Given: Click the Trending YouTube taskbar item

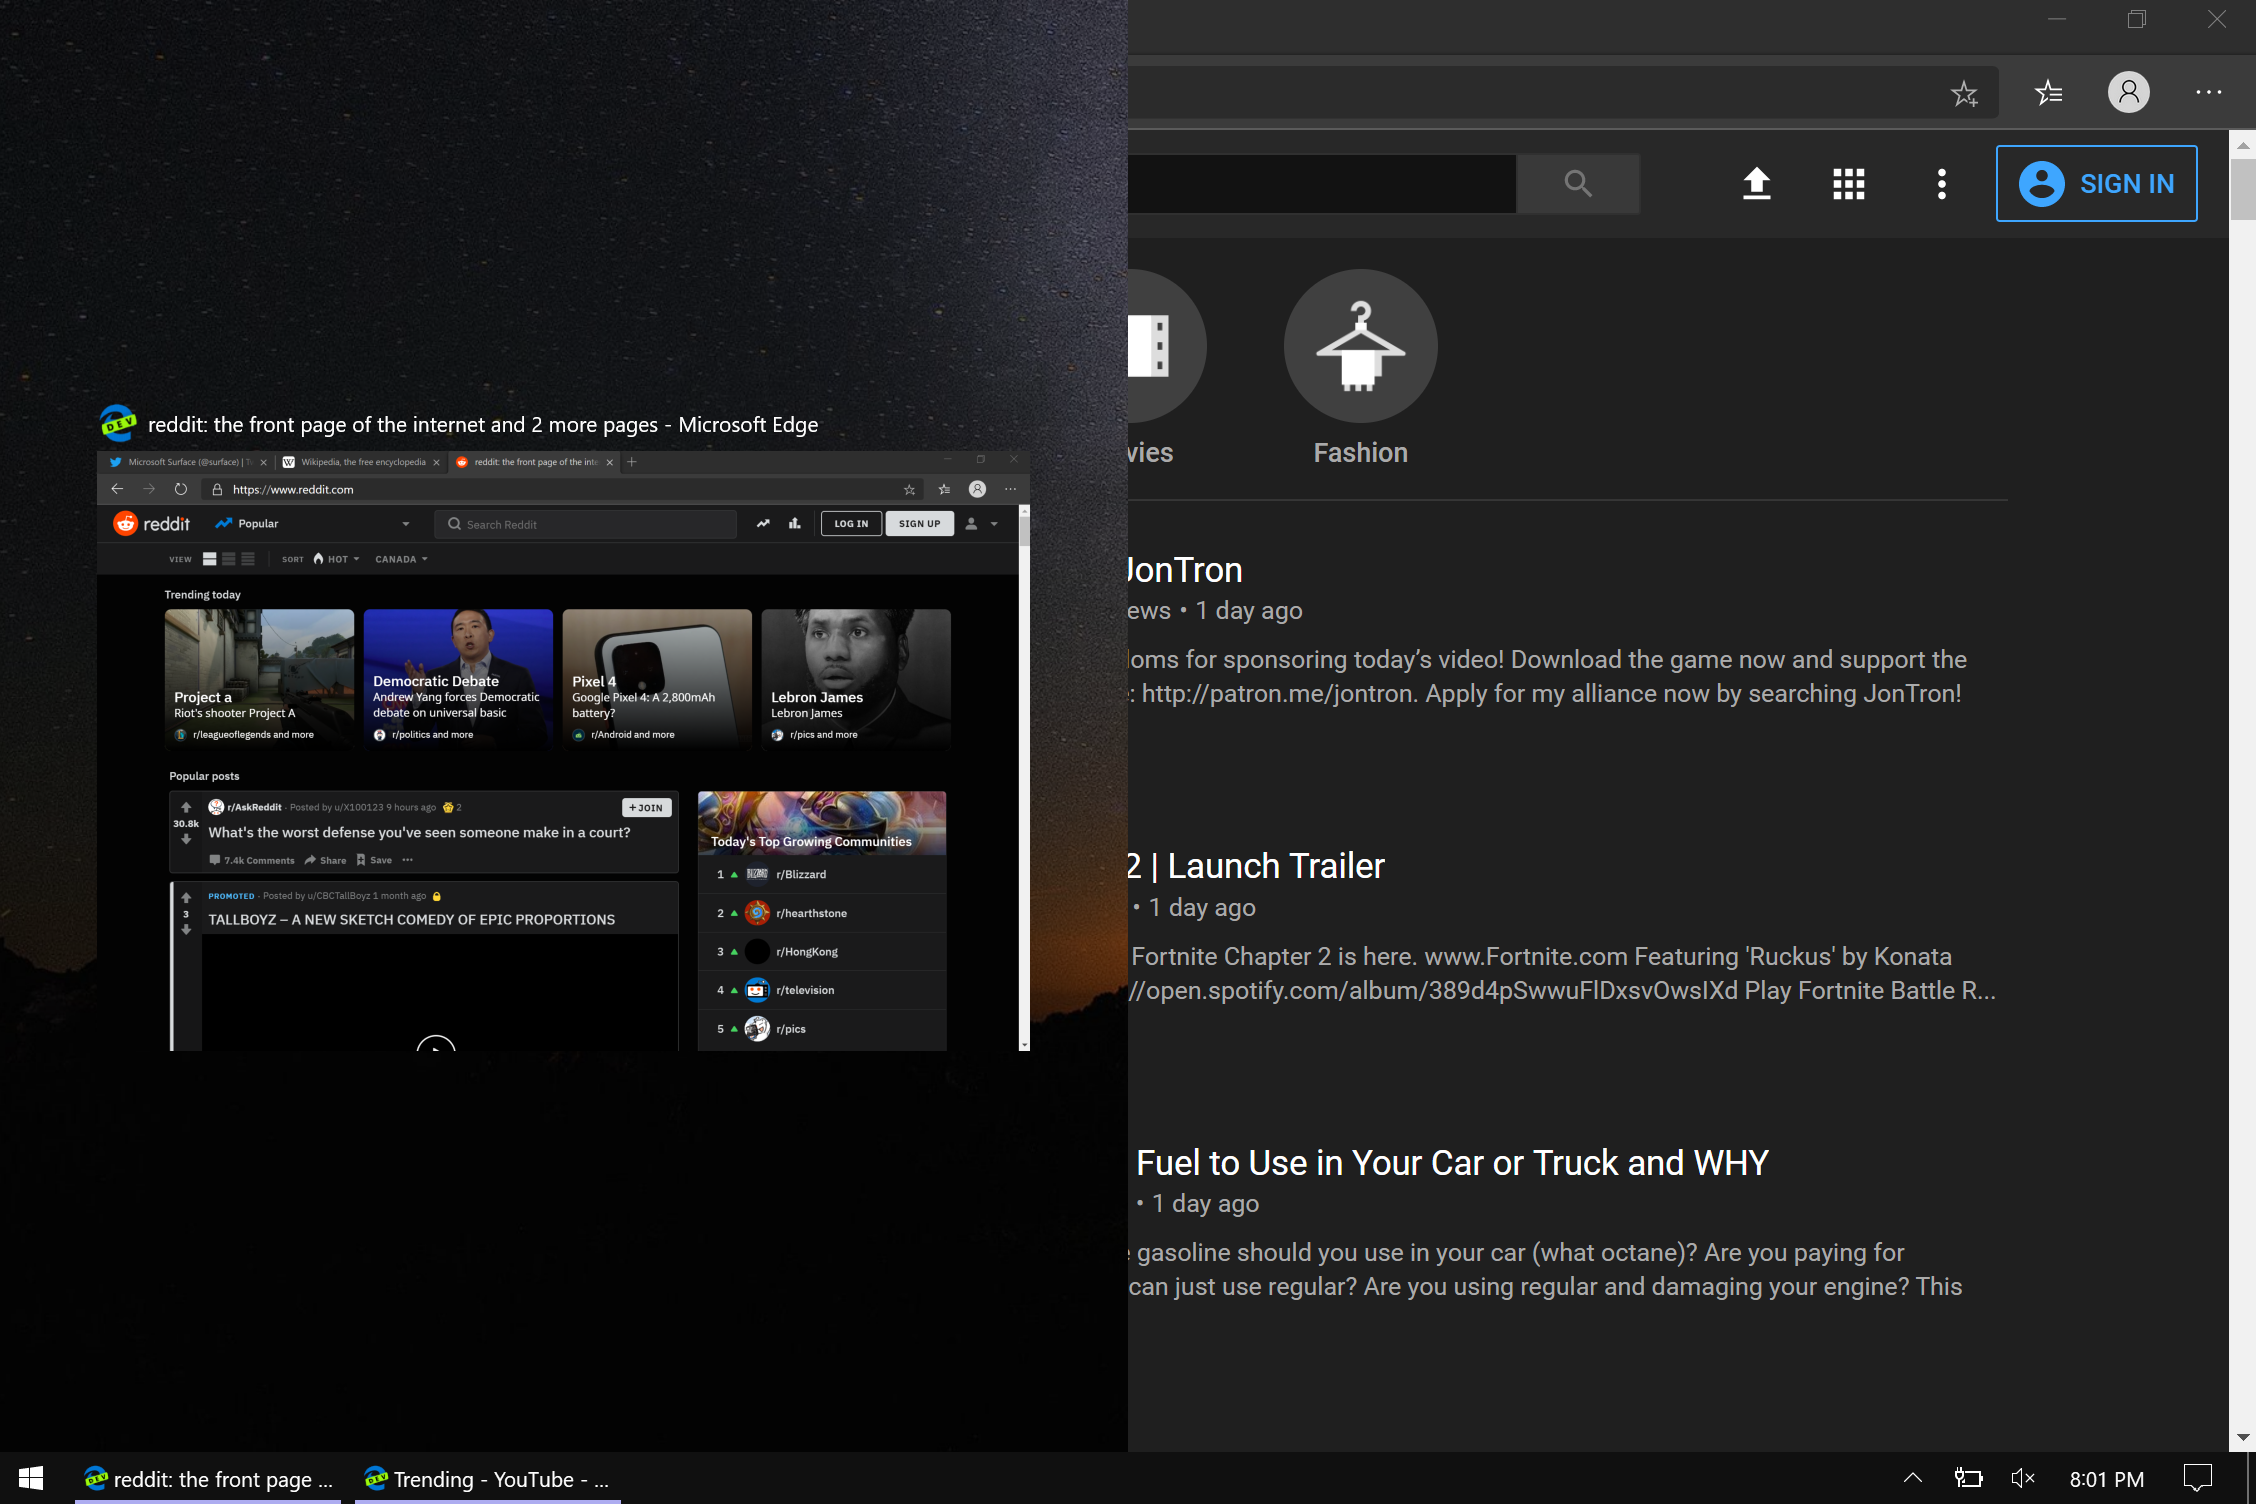Looking at the screenshot, I should tap(487, 1479).
